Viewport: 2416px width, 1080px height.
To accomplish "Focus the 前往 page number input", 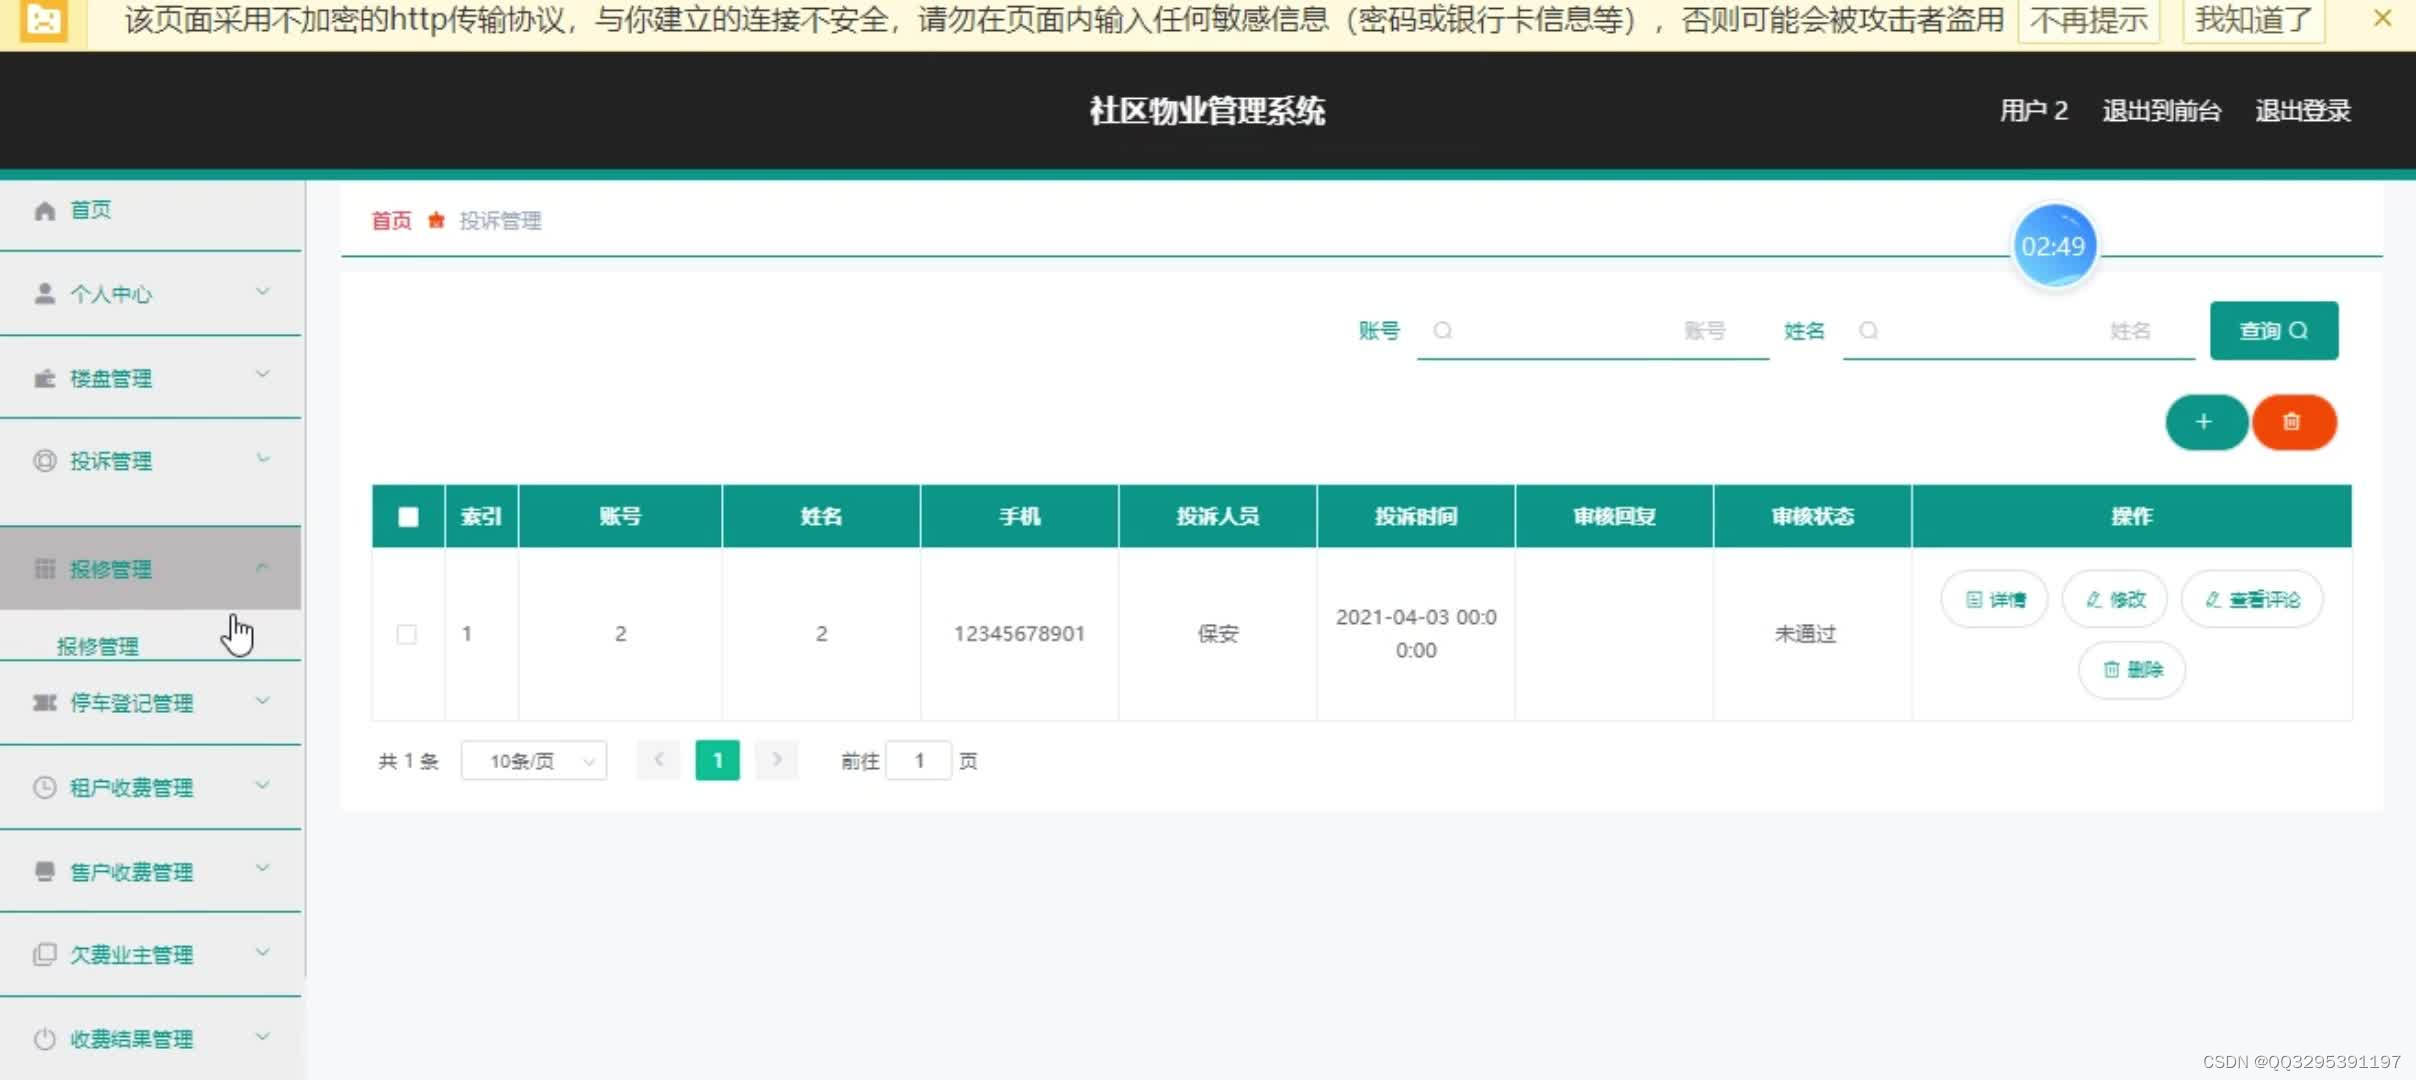I will (918, 761).
